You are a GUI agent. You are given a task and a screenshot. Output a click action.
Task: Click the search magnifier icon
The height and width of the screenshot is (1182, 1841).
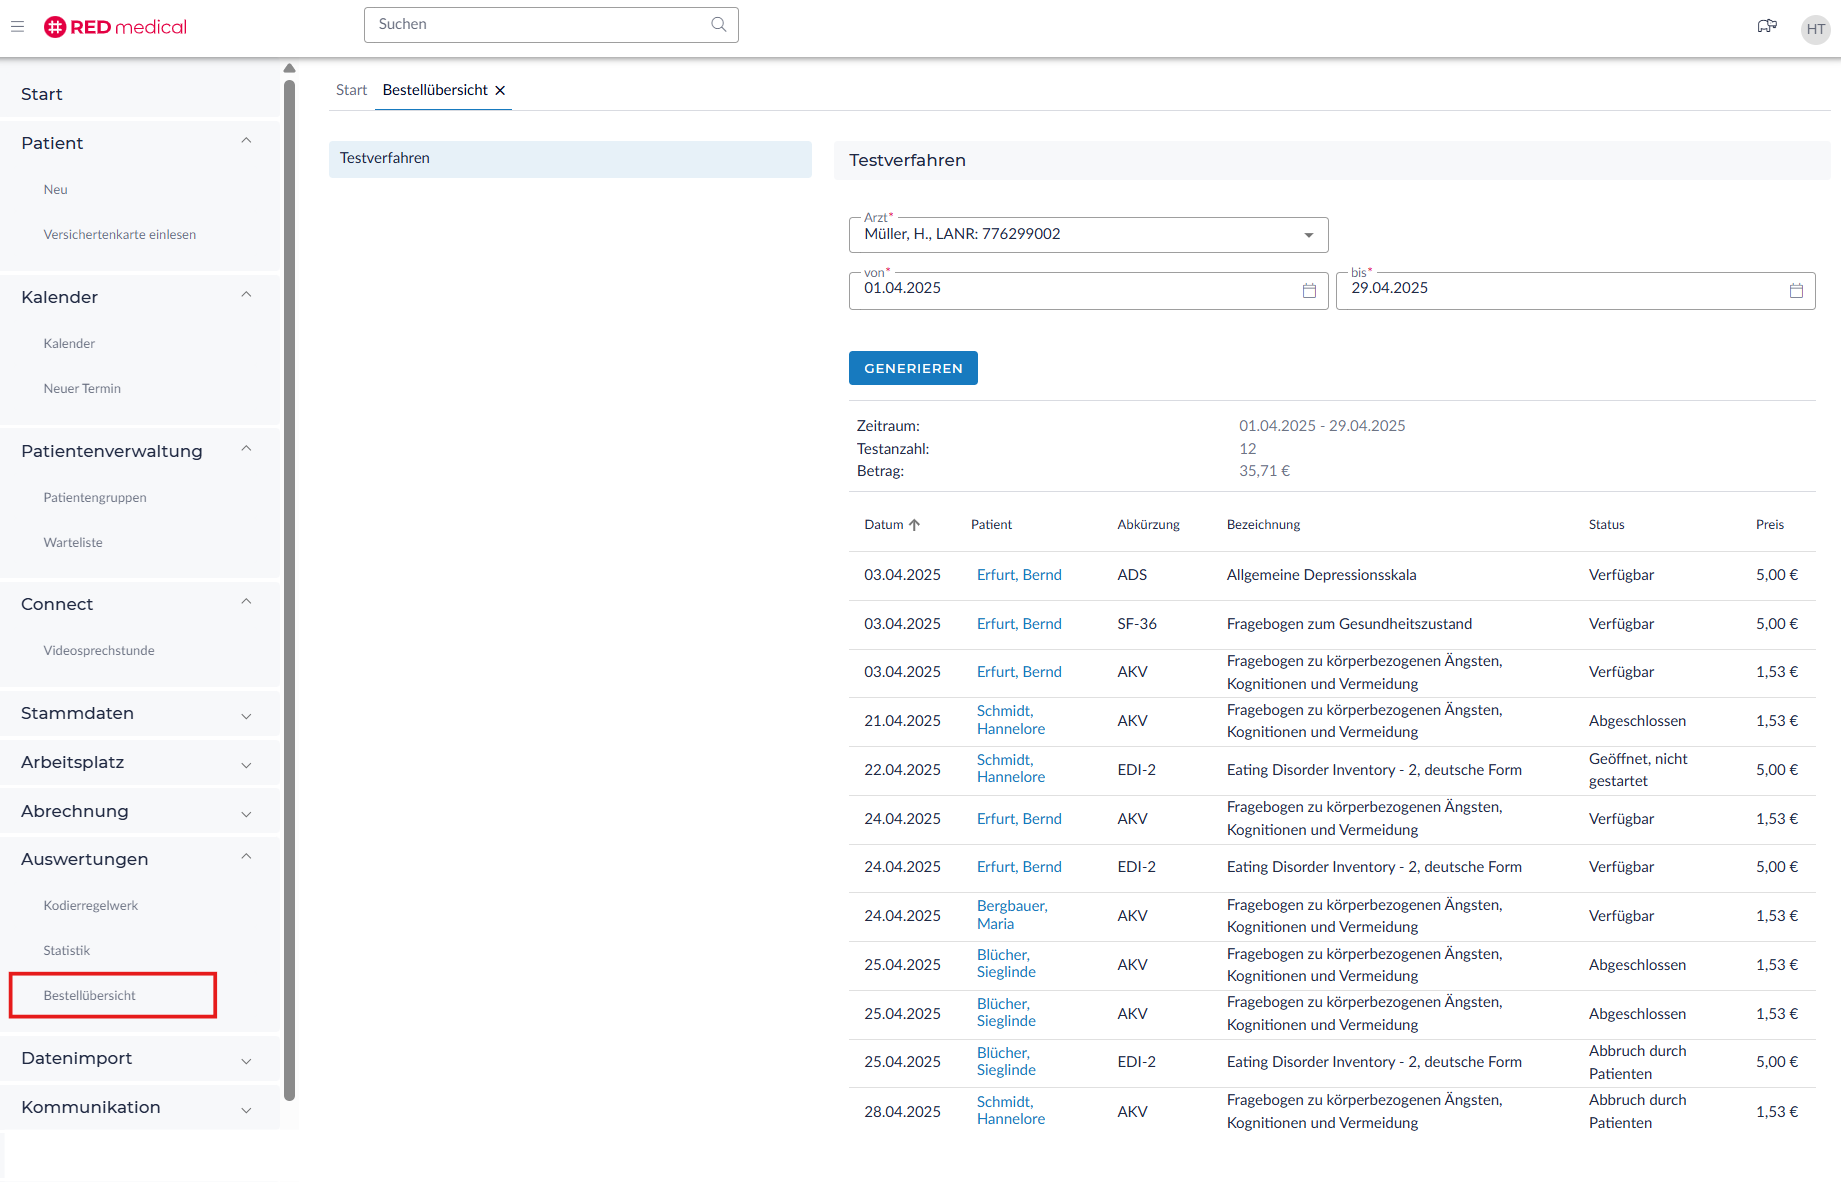click(718, 25)
